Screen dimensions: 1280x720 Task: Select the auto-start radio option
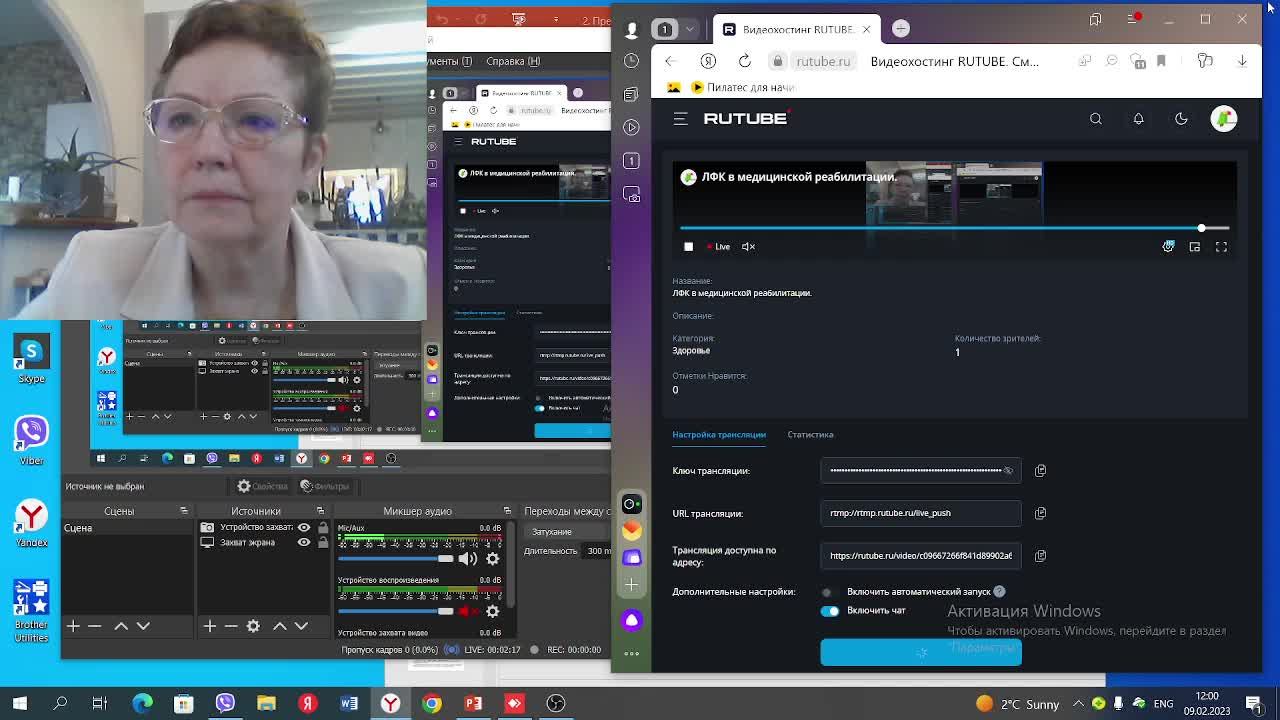click(826, 592)
